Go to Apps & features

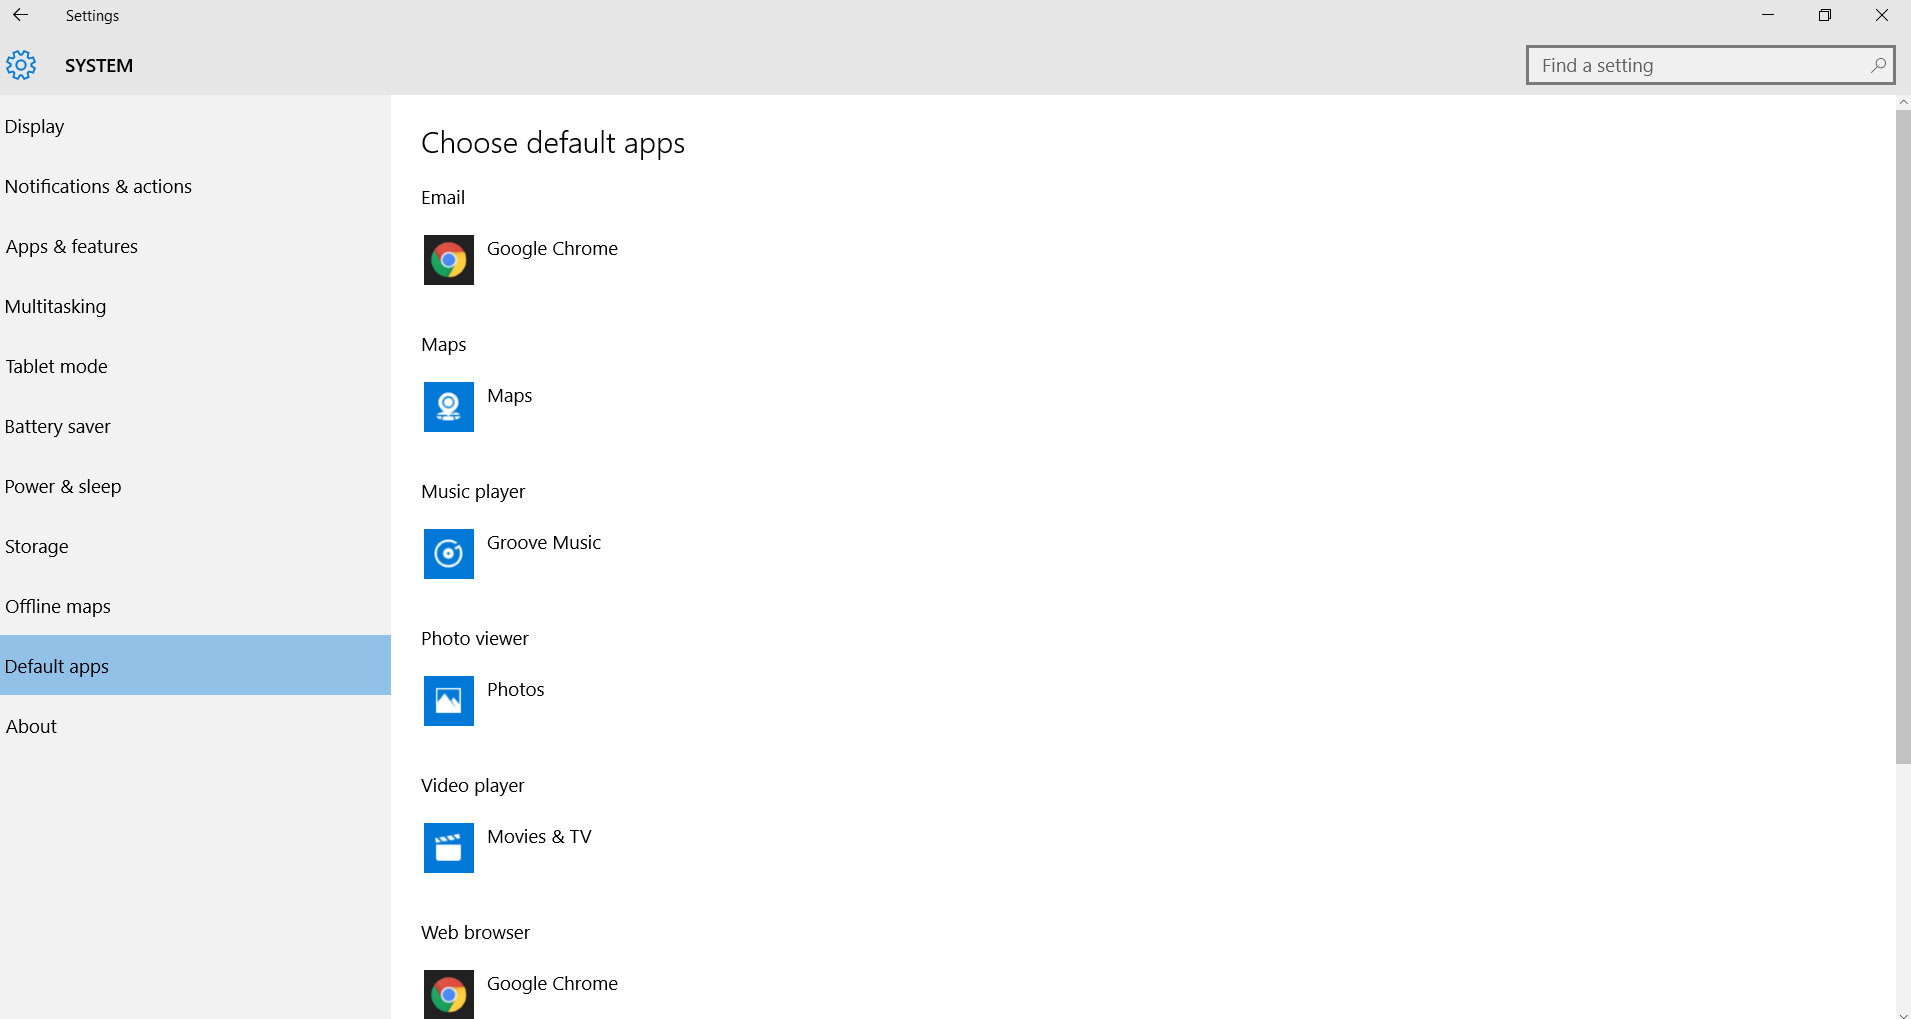pyautogui.click(x=195, y=246)
